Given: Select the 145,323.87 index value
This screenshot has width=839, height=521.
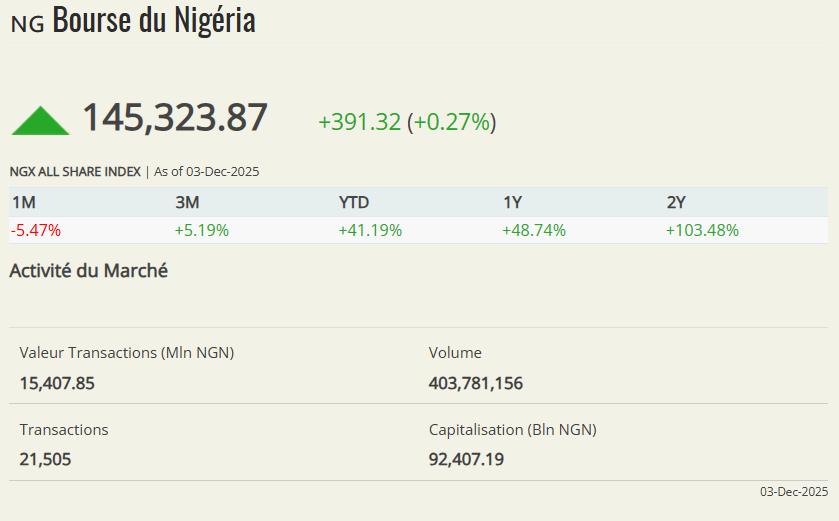Looking at the screenshot, I should point(175,118).
